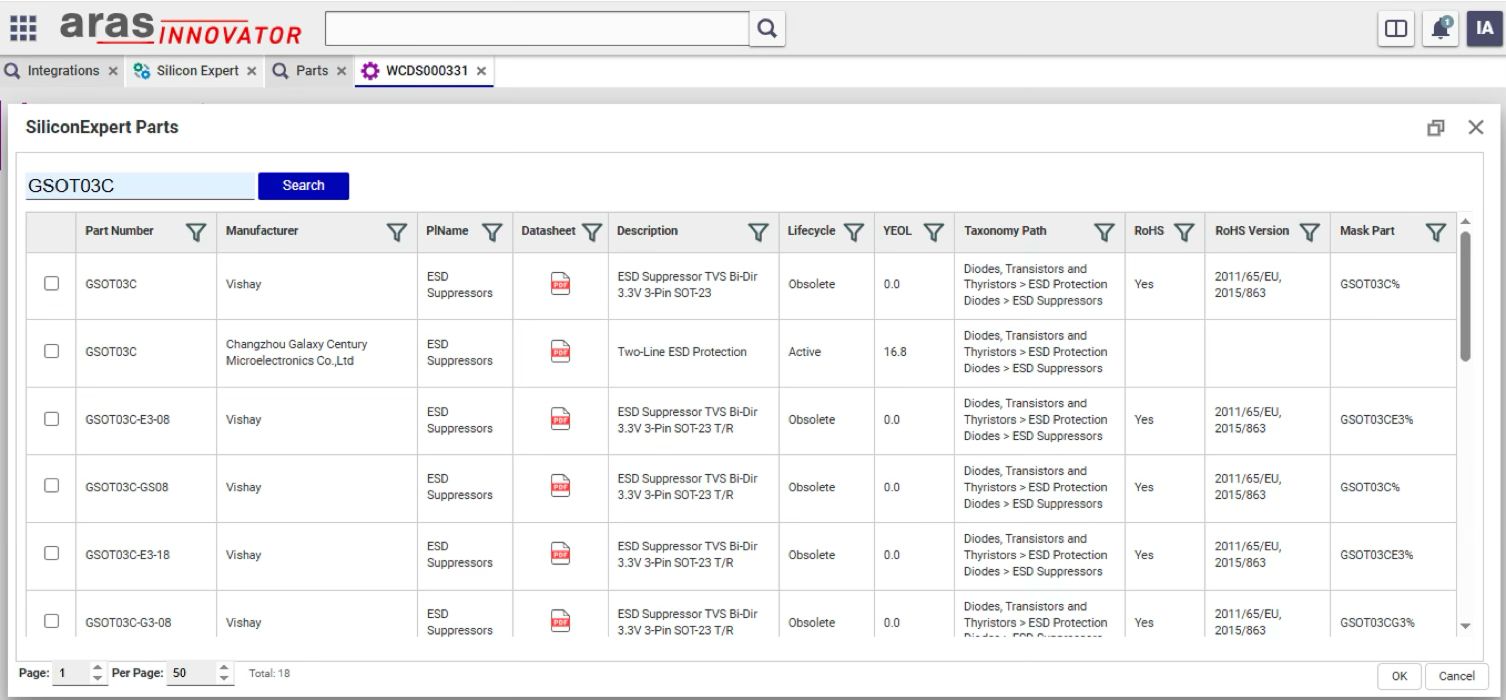Filter the Datasheet column

(592, 232)
